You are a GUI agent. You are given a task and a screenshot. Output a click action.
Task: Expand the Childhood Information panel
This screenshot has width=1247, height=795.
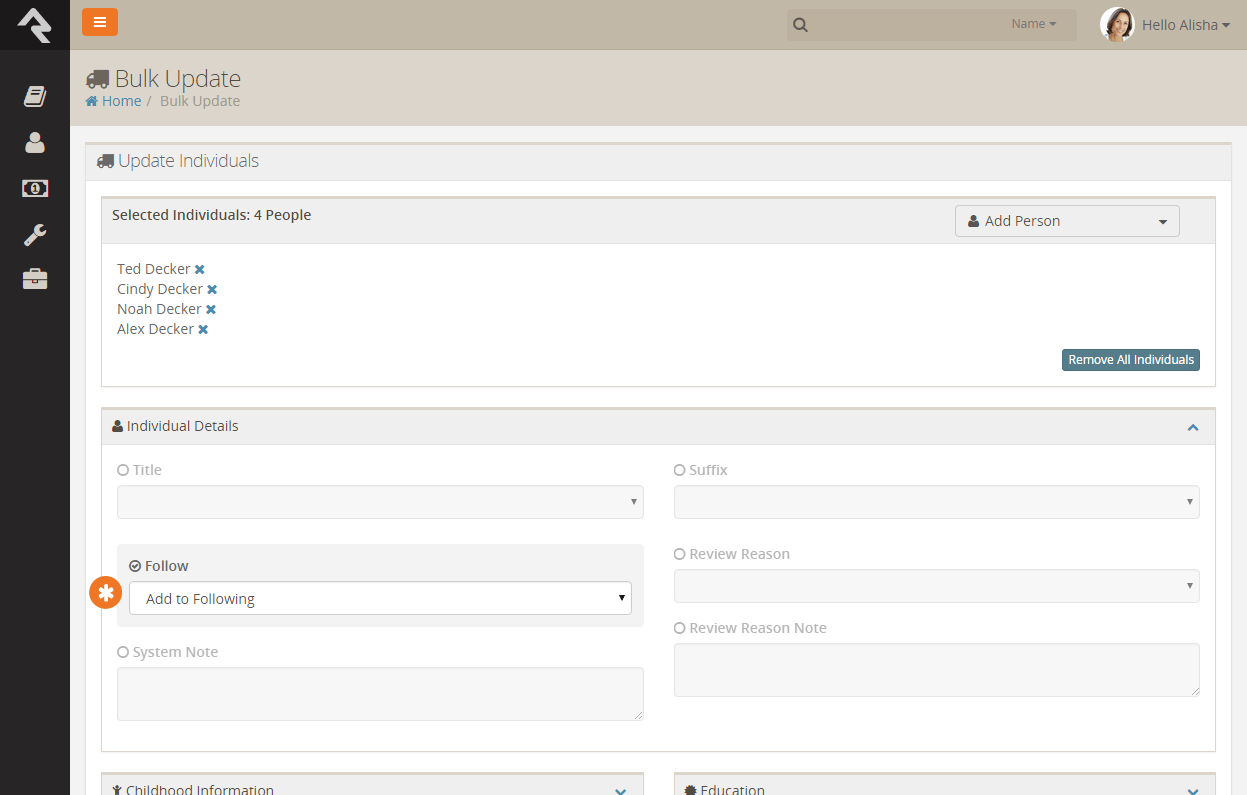620,790
